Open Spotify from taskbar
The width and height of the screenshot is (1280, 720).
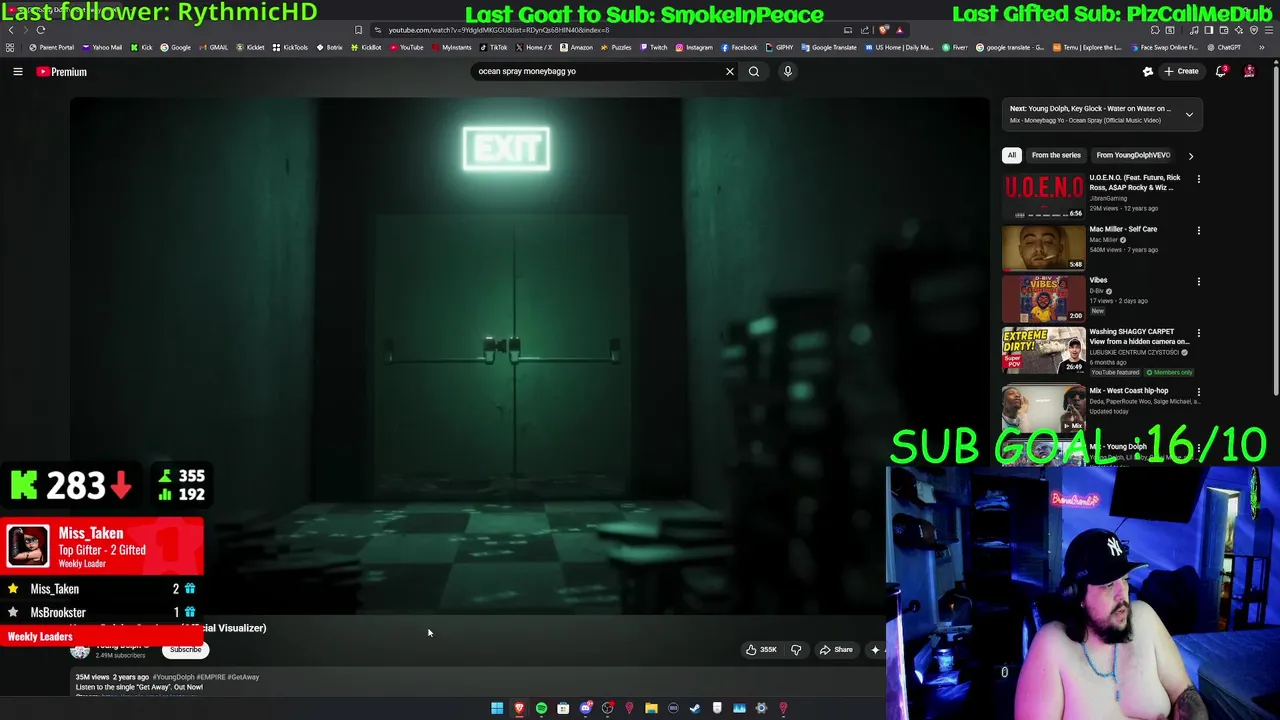click(541, 708)
